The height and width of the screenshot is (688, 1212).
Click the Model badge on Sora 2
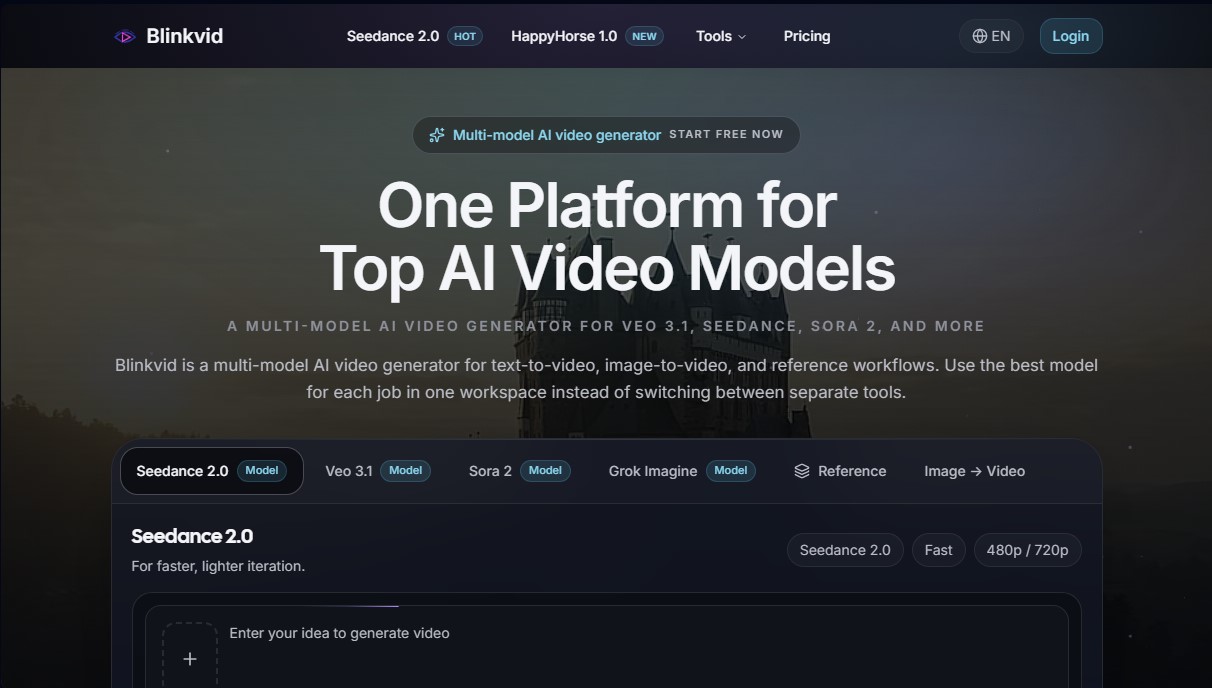point(545,470)
